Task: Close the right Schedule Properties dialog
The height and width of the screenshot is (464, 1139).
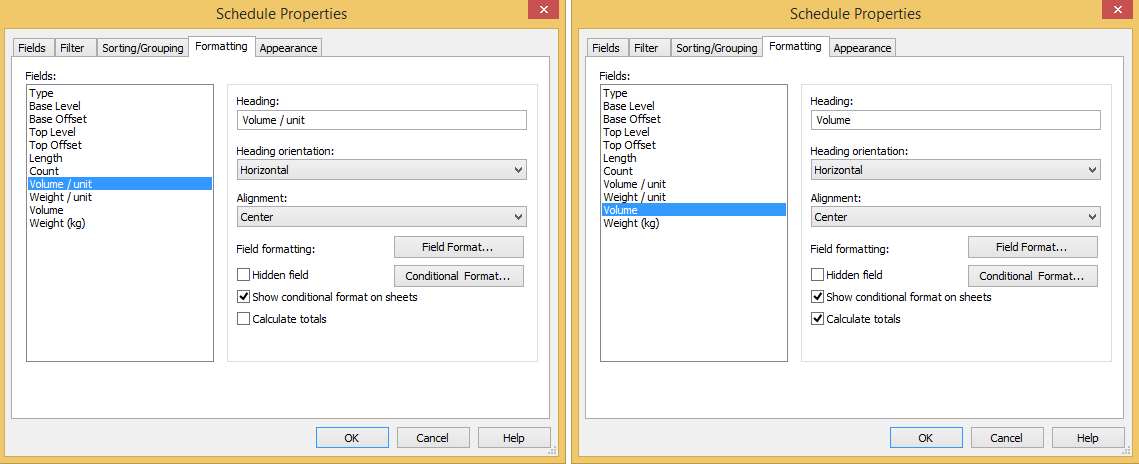Action: point(1116,9)
